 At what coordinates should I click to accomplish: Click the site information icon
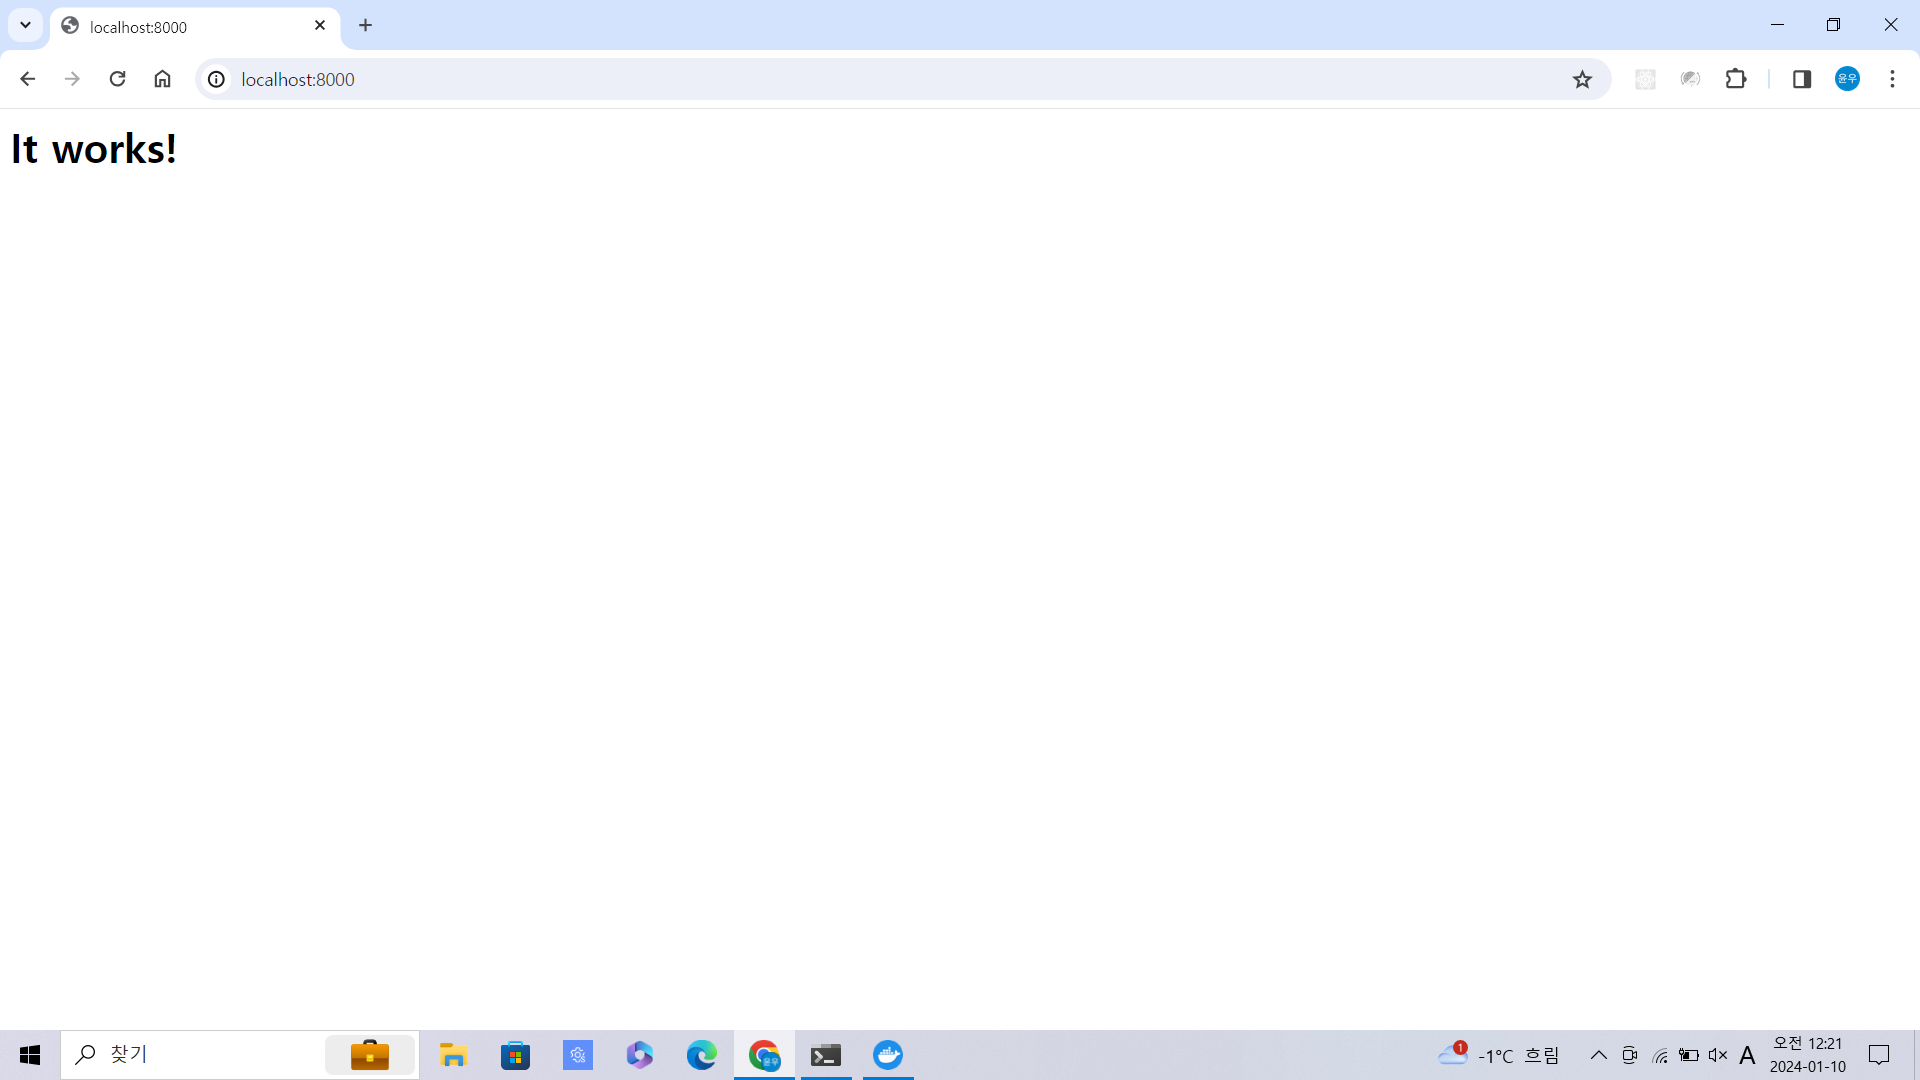coord(216,79)
